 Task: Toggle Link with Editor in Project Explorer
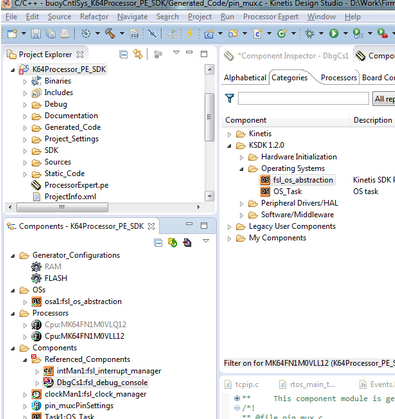point(138,54)
